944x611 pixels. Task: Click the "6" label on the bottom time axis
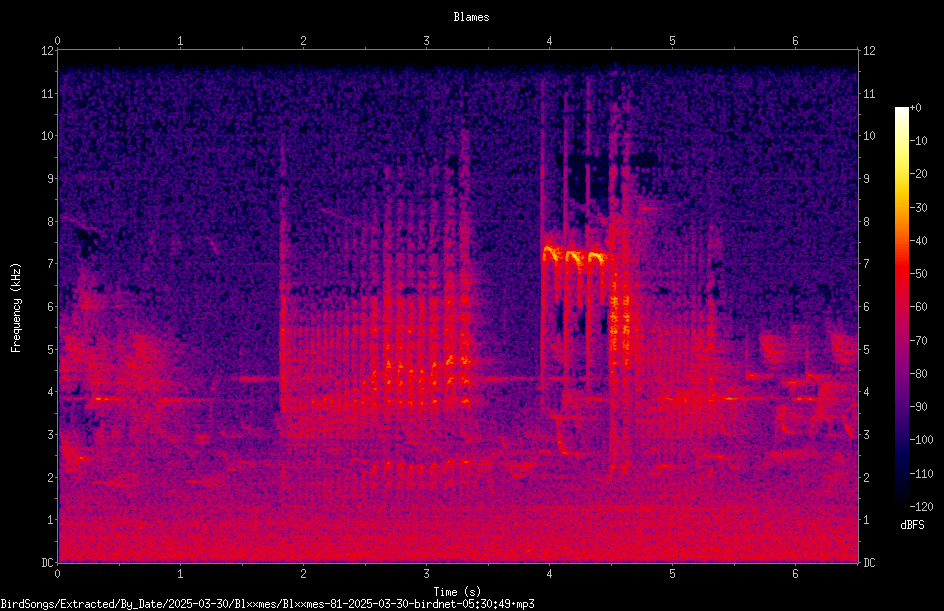pos(795,574)
